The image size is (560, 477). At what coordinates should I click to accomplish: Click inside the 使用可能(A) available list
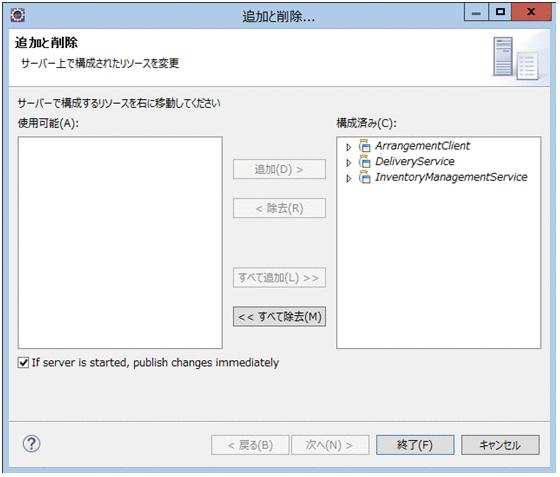pyautogui.click(x=120, y=242)
